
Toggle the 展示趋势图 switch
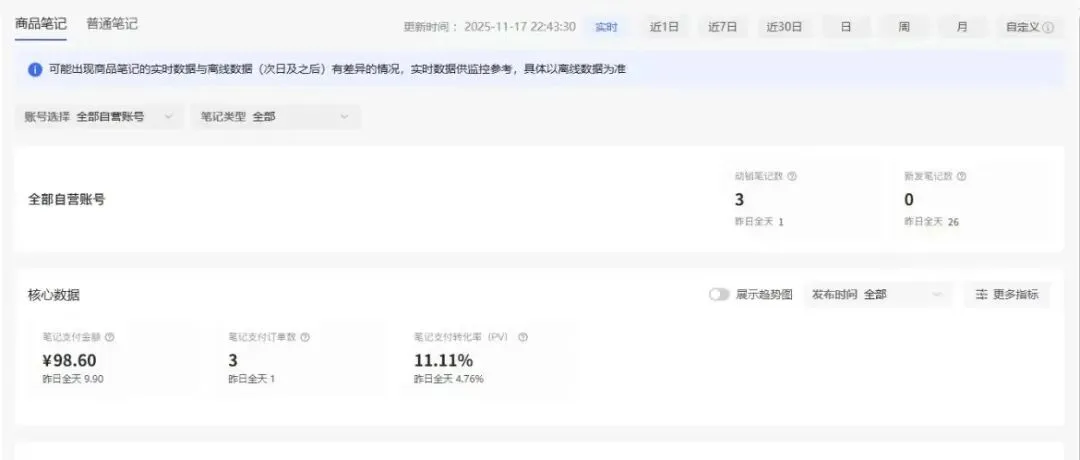click(718, 295)
